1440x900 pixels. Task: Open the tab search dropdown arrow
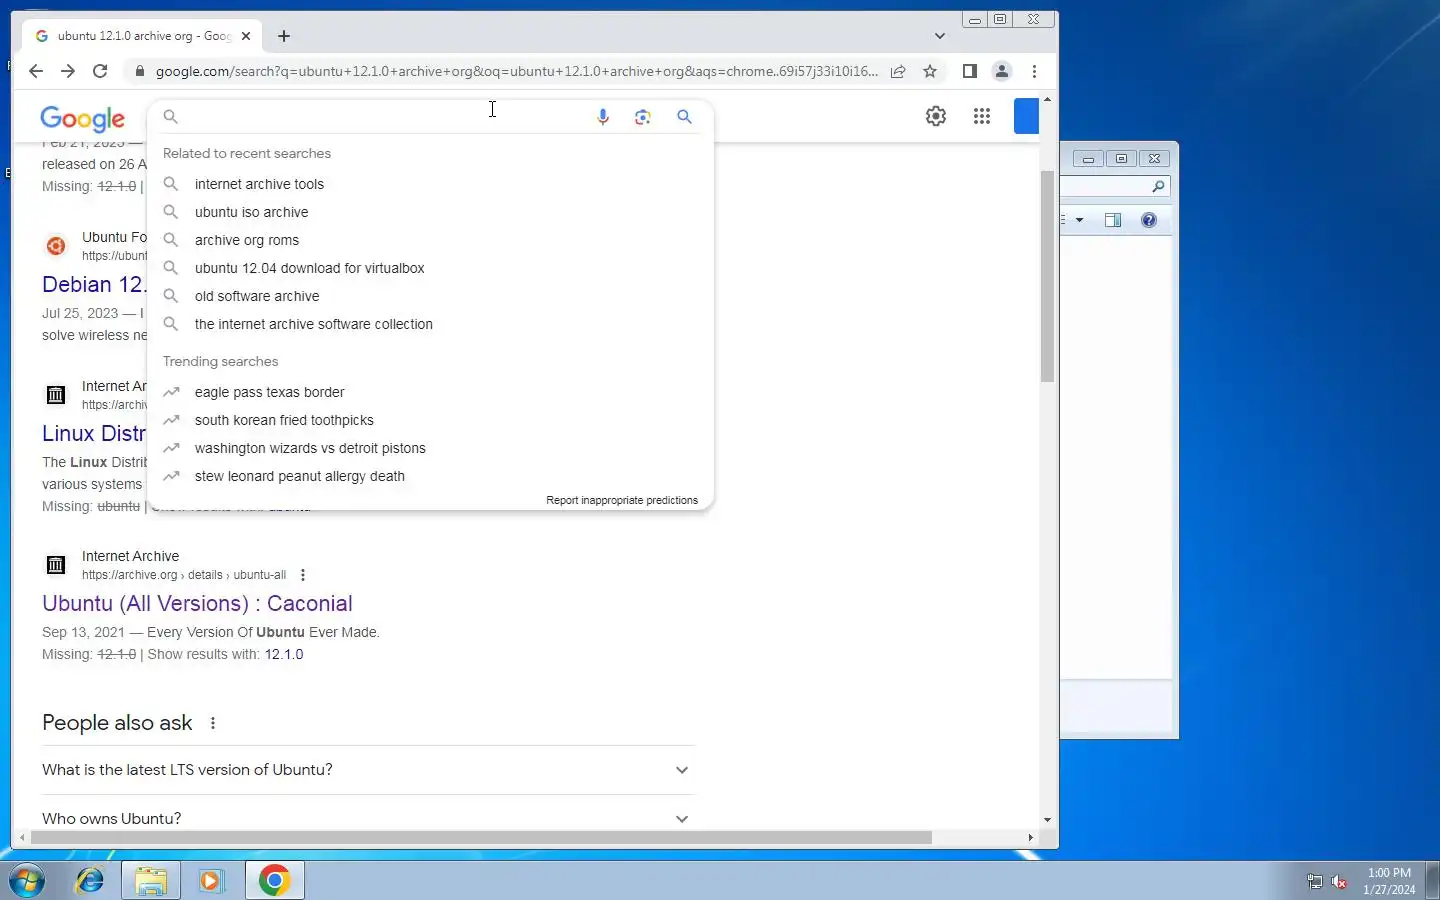tap(940, 36)
